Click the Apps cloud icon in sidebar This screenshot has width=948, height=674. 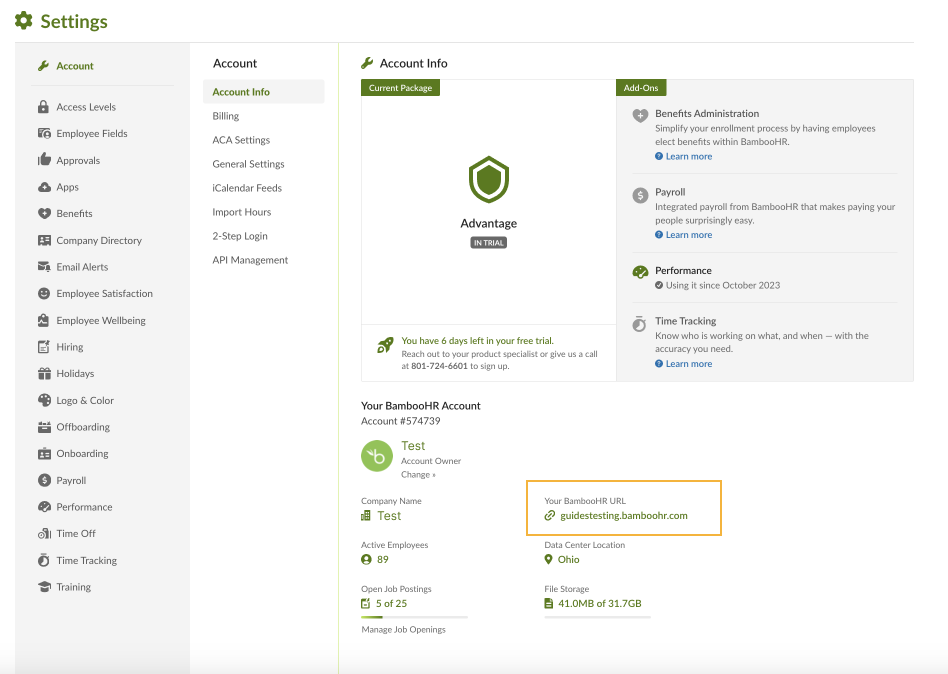point(44,187)
